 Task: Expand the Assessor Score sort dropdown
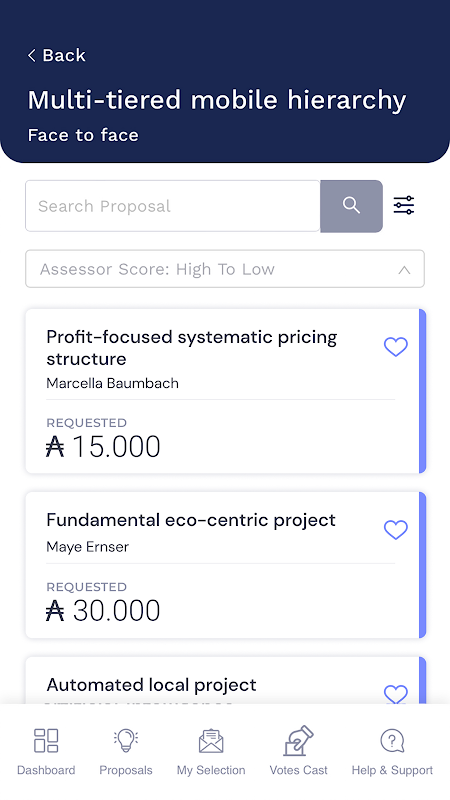tap(225, 269)
